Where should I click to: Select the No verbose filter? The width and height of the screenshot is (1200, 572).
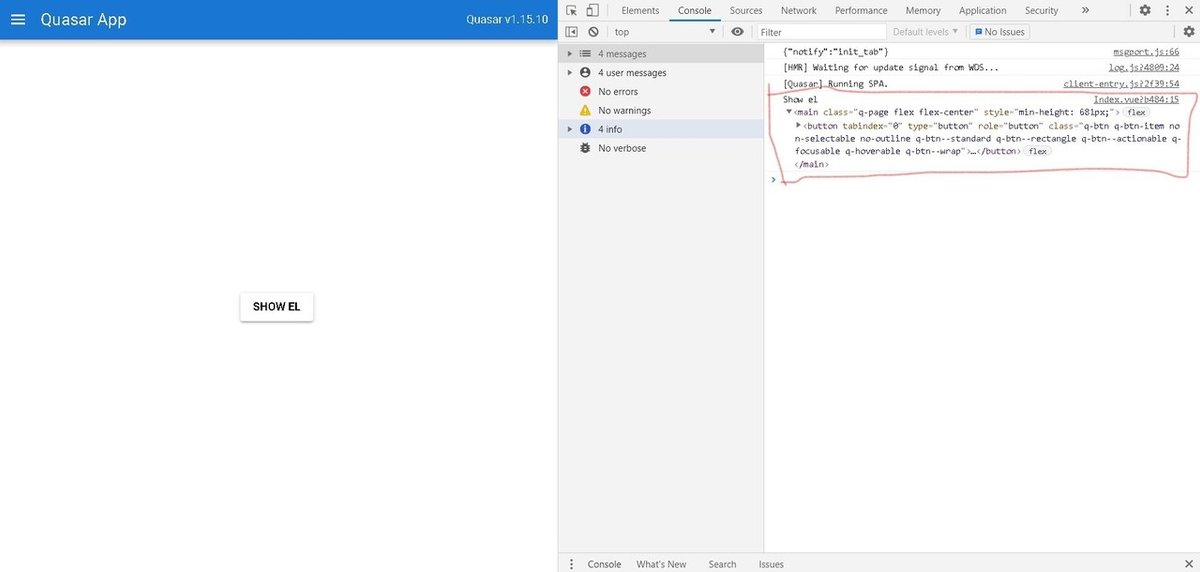pos(622,148)
